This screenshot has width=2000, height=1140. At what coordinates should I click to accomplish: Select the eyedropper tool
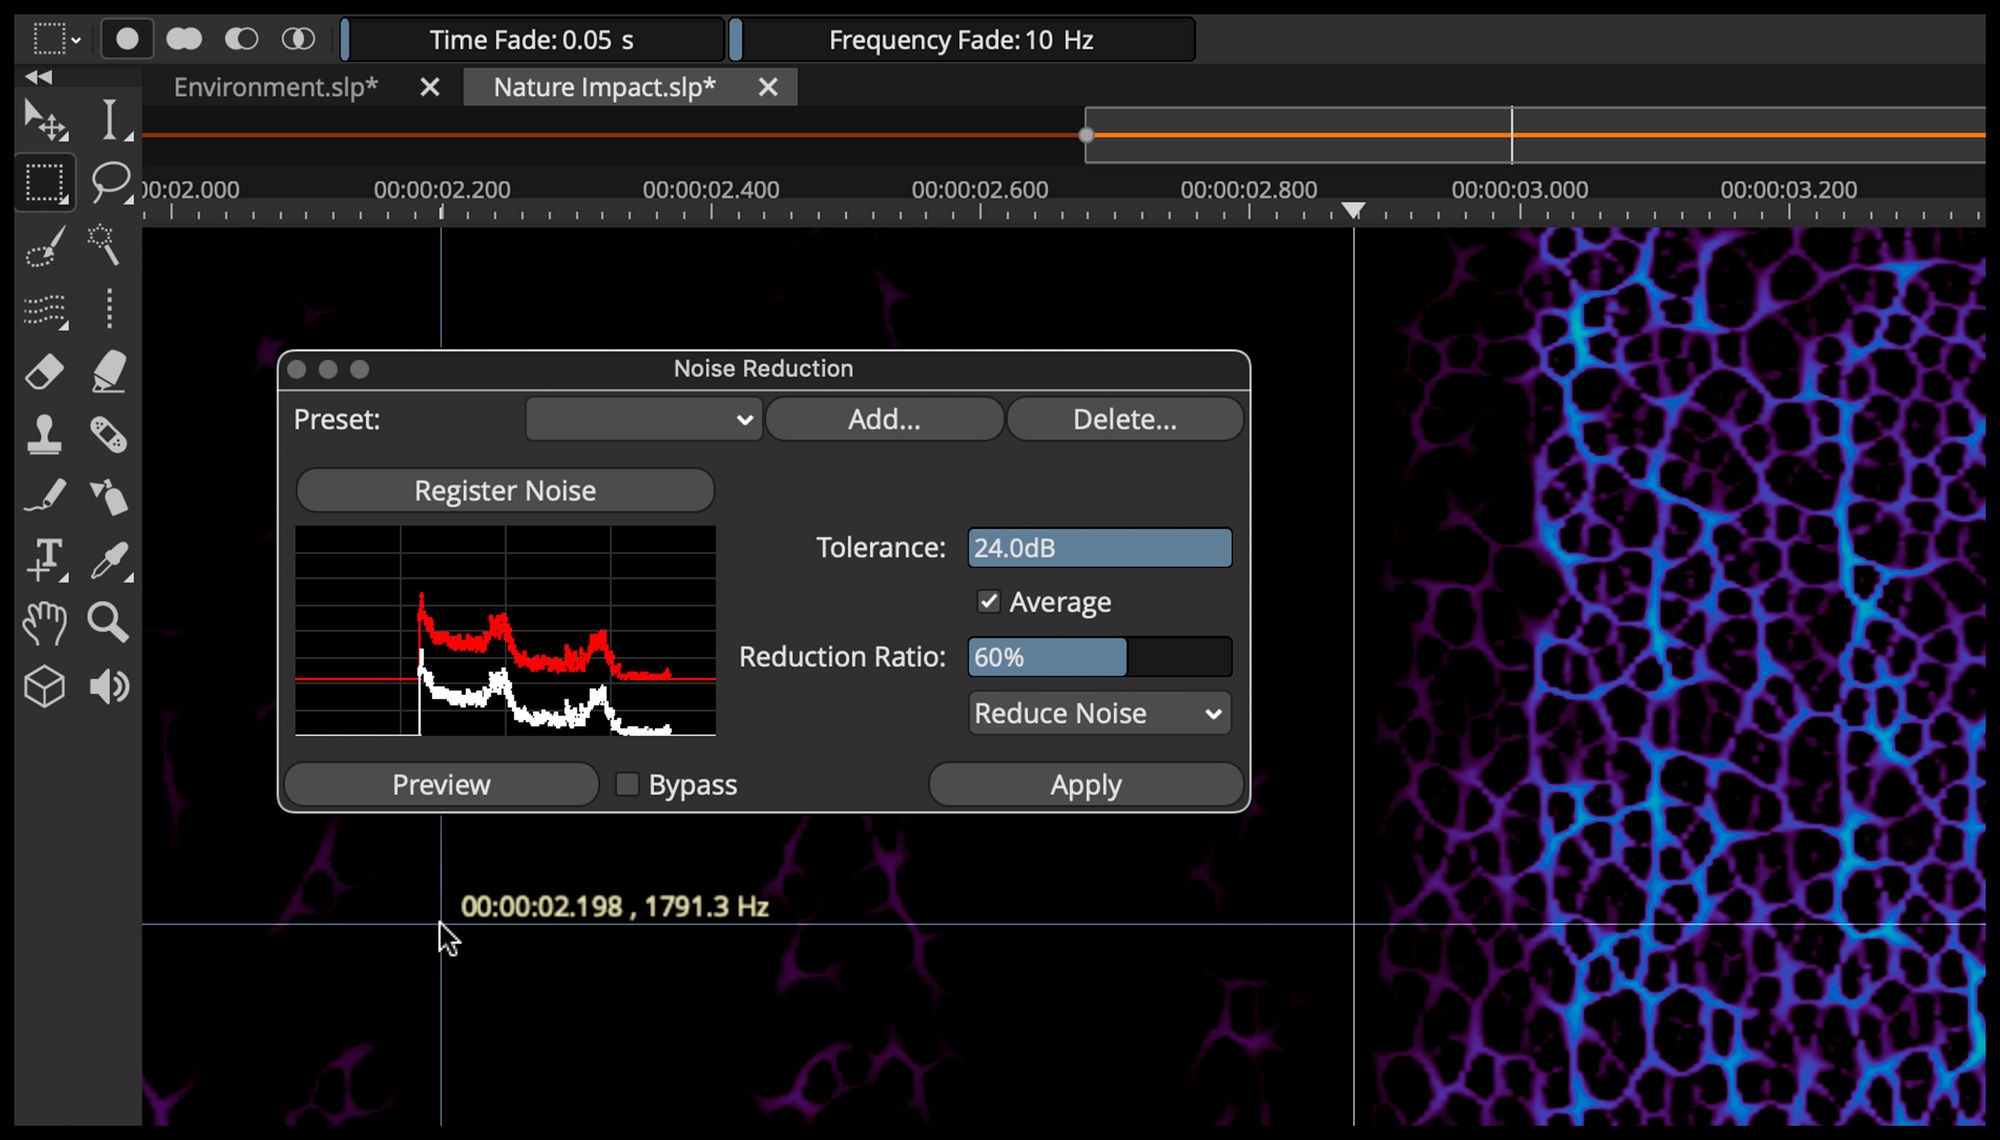109,560
